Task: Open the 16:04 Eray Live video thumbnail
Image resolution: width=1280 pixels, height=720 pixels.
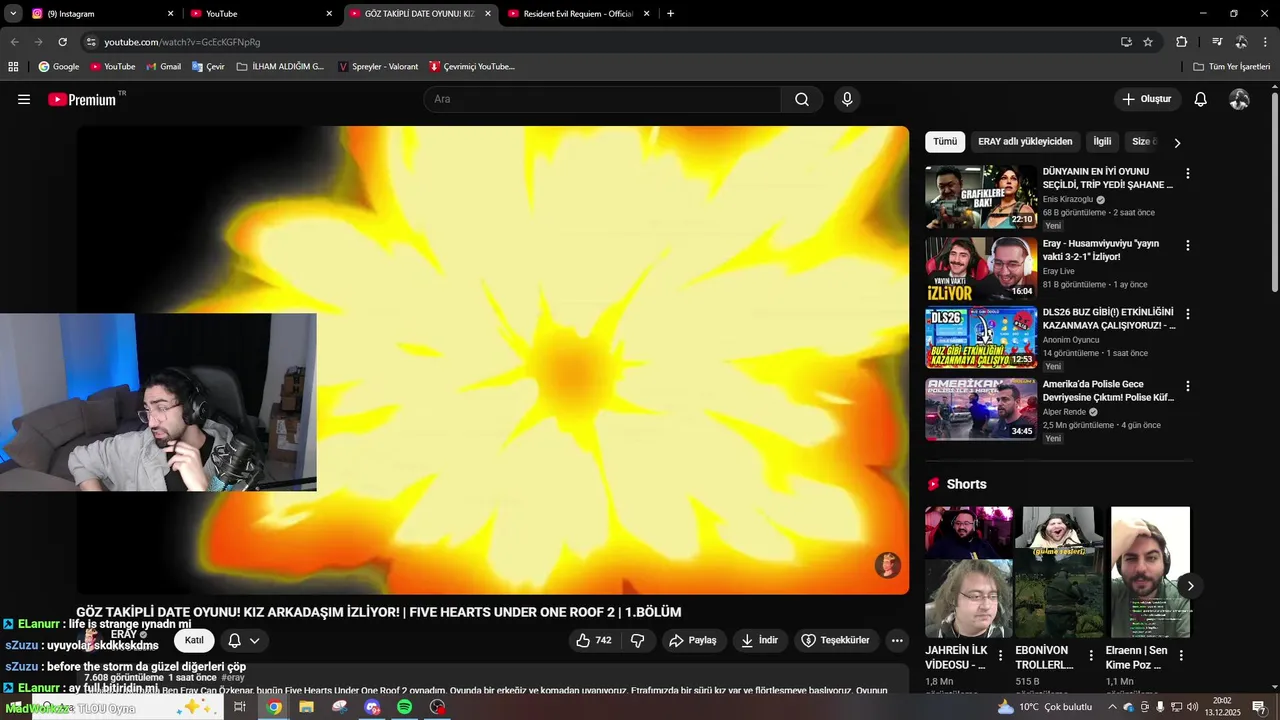Action: coord(981,269)
